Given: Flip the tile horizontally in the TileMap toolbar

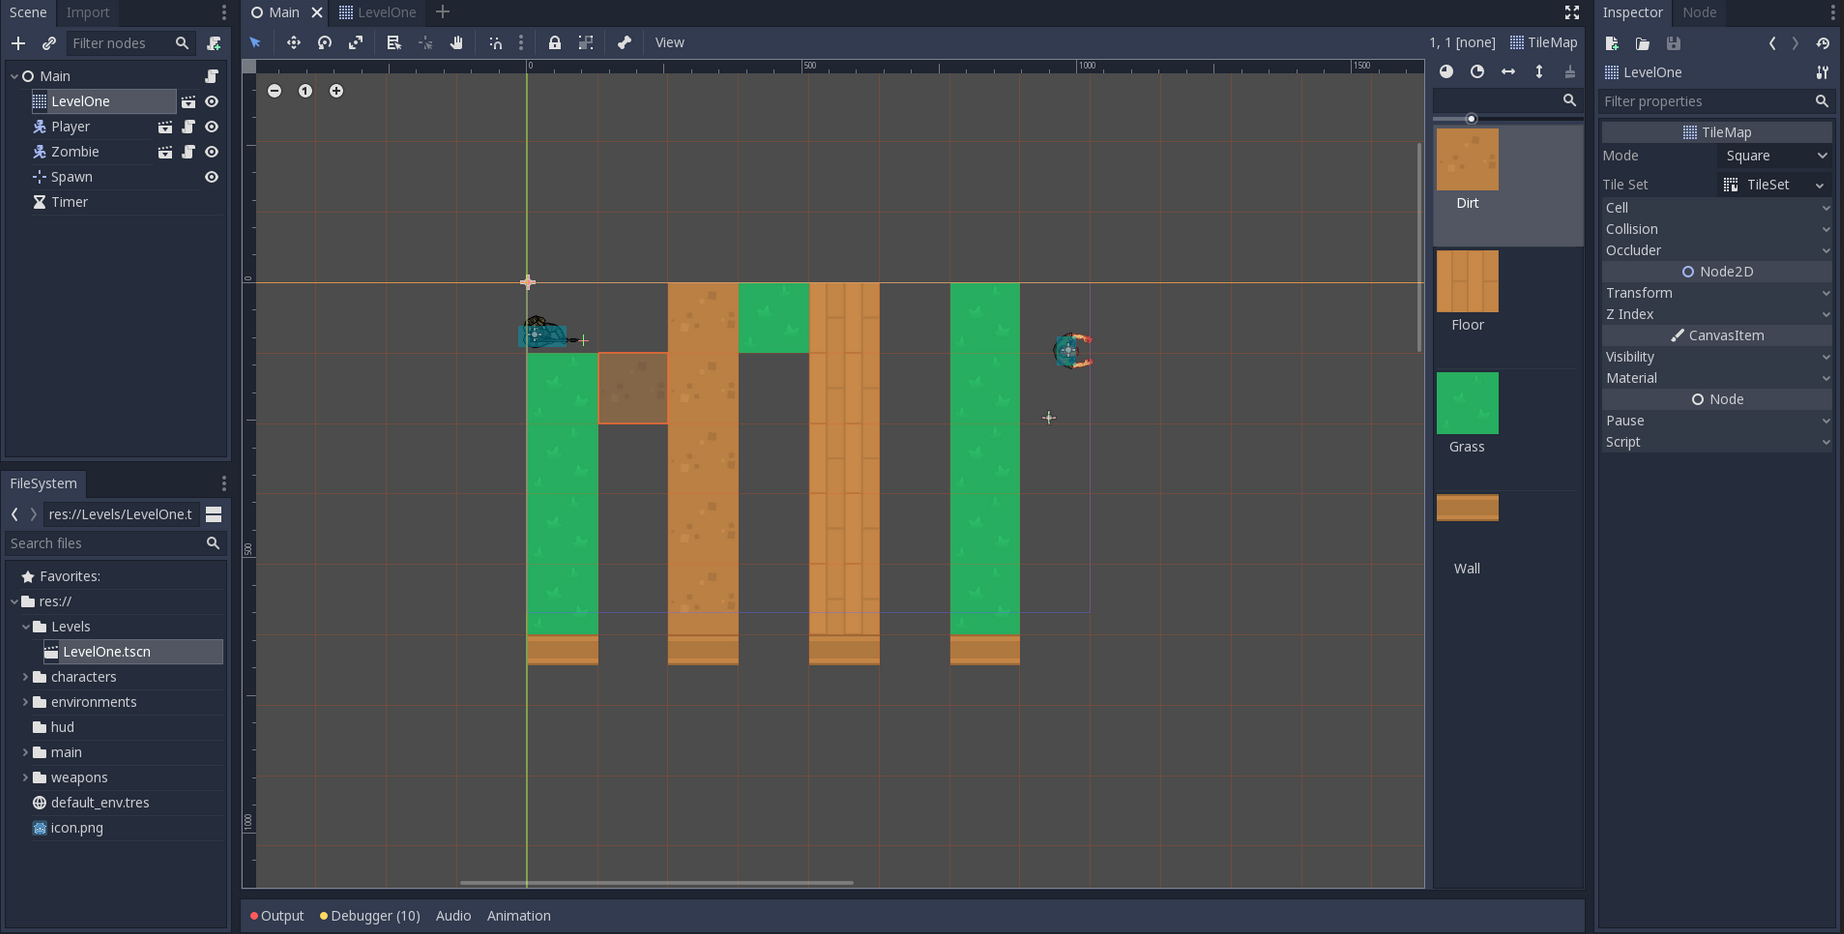Looking at the screenshot, I should click(1509, 72).
